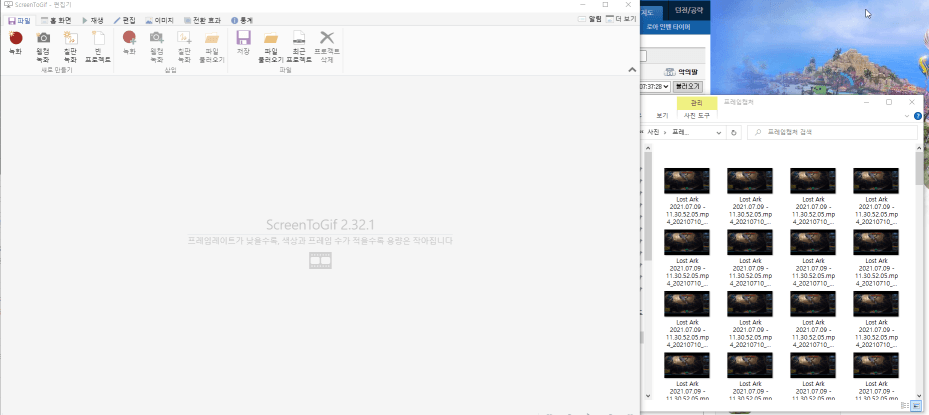This screenshot has height=415, width=929.
Task: Refresh the Explorer folder view
Action: point(734,132)
